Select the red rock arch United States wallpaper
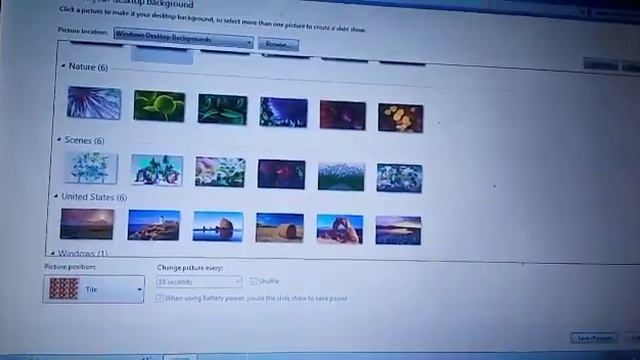Image resolution: width=640 pixels, height=360 pixels. click(340, 229)
